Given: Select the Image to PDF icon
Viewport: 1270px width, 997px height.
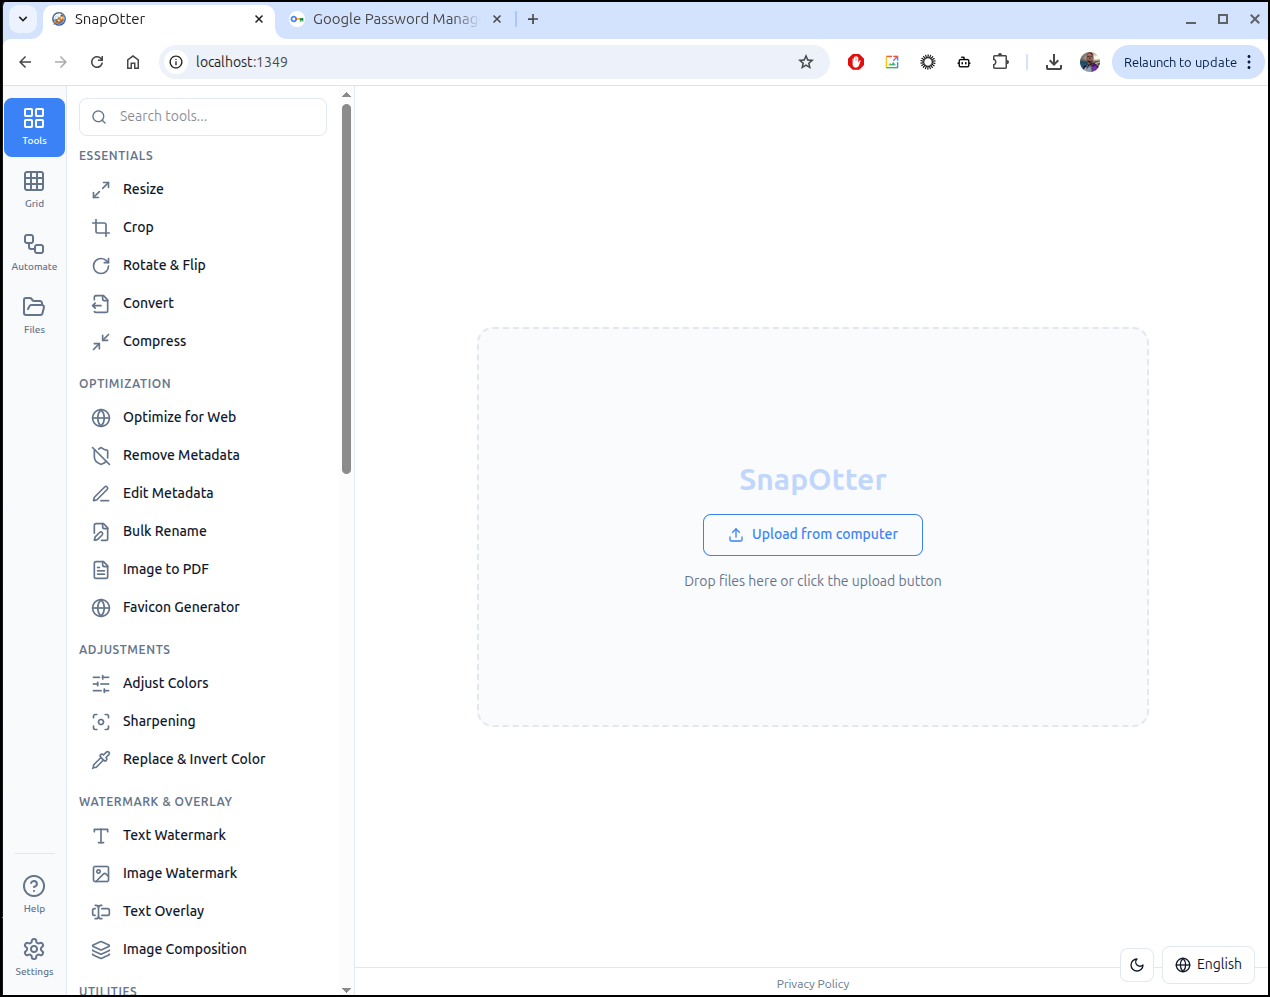Looking at the screenshot, I should [101, 569].
